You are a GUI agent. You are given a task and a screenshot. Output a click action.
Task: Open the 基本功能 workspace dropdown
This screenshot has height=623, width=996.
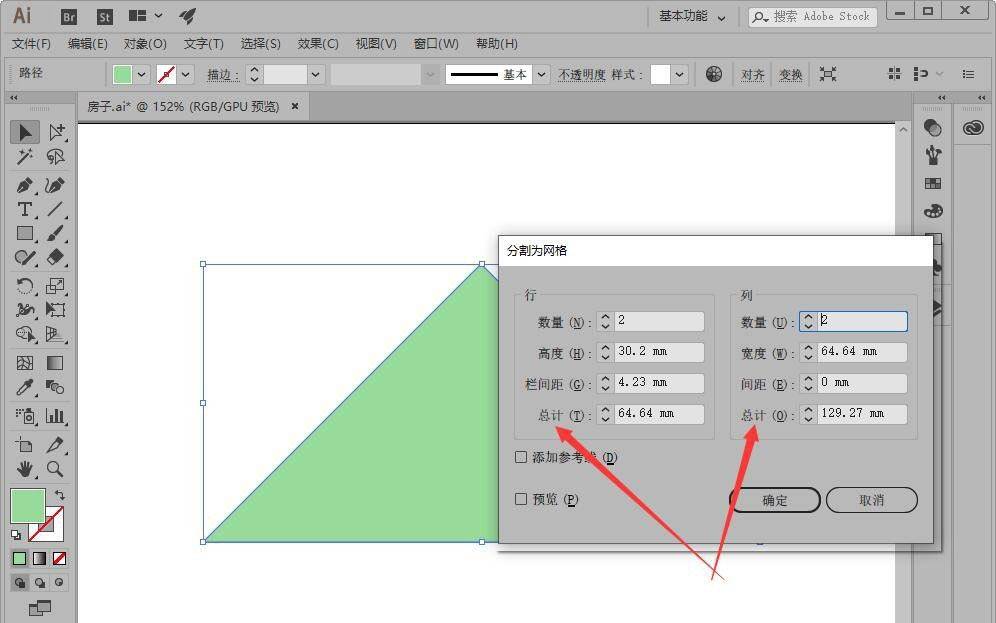pos(692,16)
